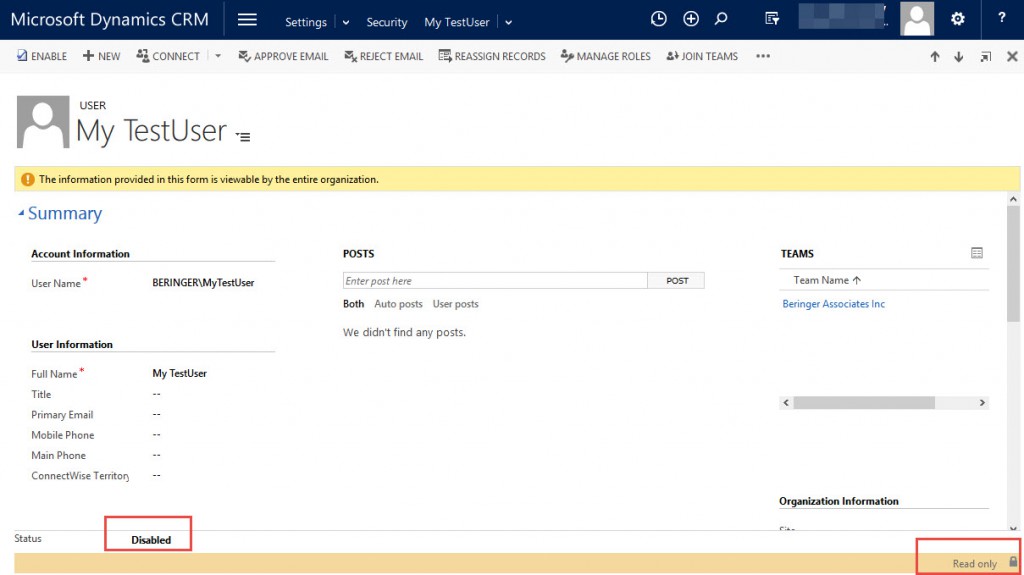Image resolution: width=1024 pixels, height=575 pixels.
Task: Click the Enter post here field
Action: coord(495,281)
